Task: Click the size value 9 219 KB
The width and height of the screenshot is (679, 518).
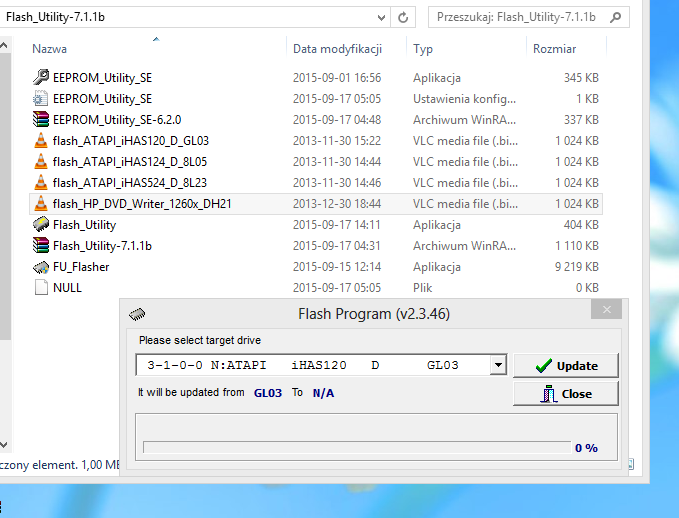Action: pyautogui.click(x=577, y=267)
